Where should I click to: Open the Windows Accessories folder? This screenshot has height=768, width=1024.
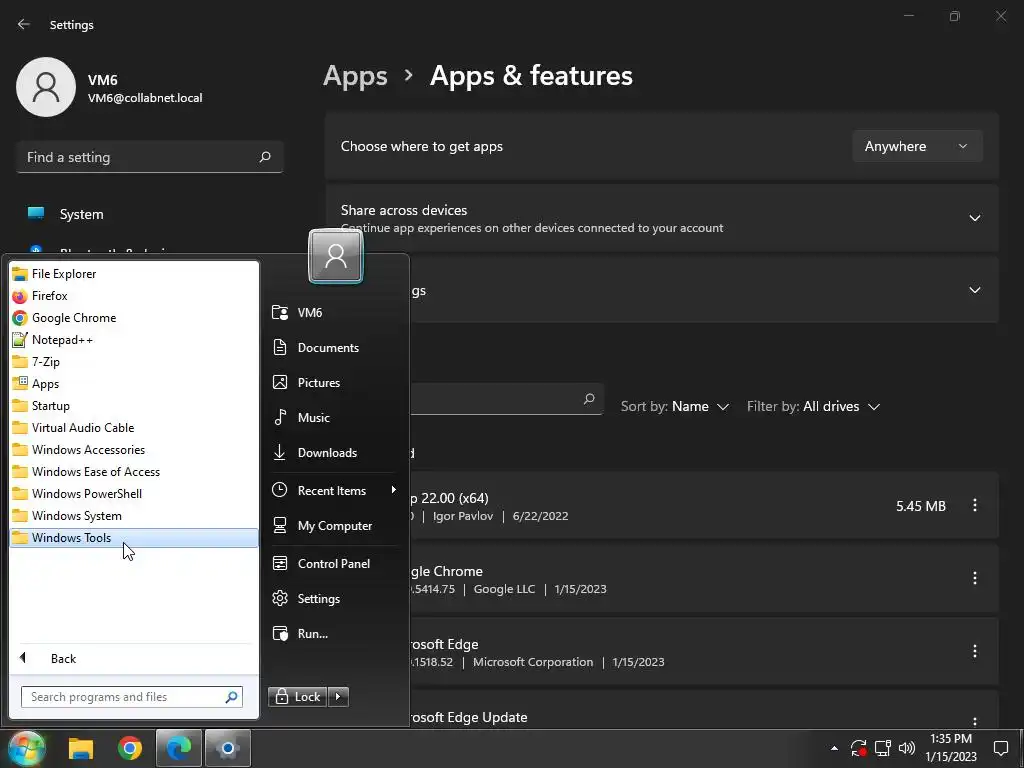pos(134,450)
